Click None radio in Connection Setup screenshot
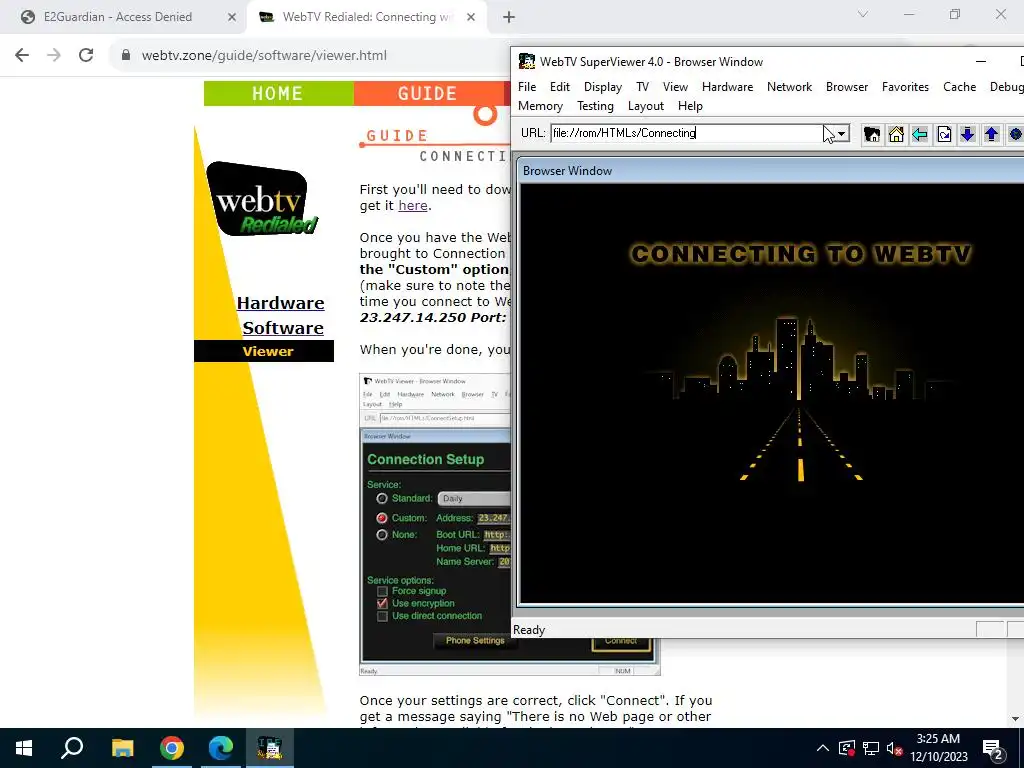This screenshot has width=1024, height=768. (x=382, y=535)
